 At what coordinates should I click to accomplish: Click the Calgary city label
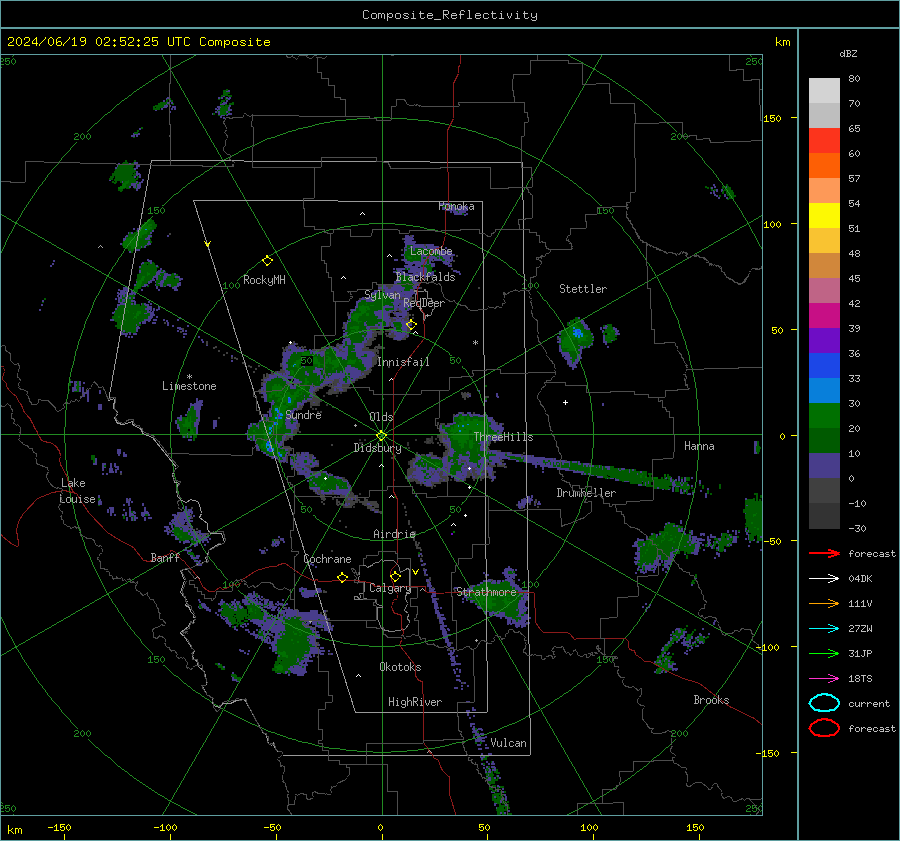pos(390,588)
